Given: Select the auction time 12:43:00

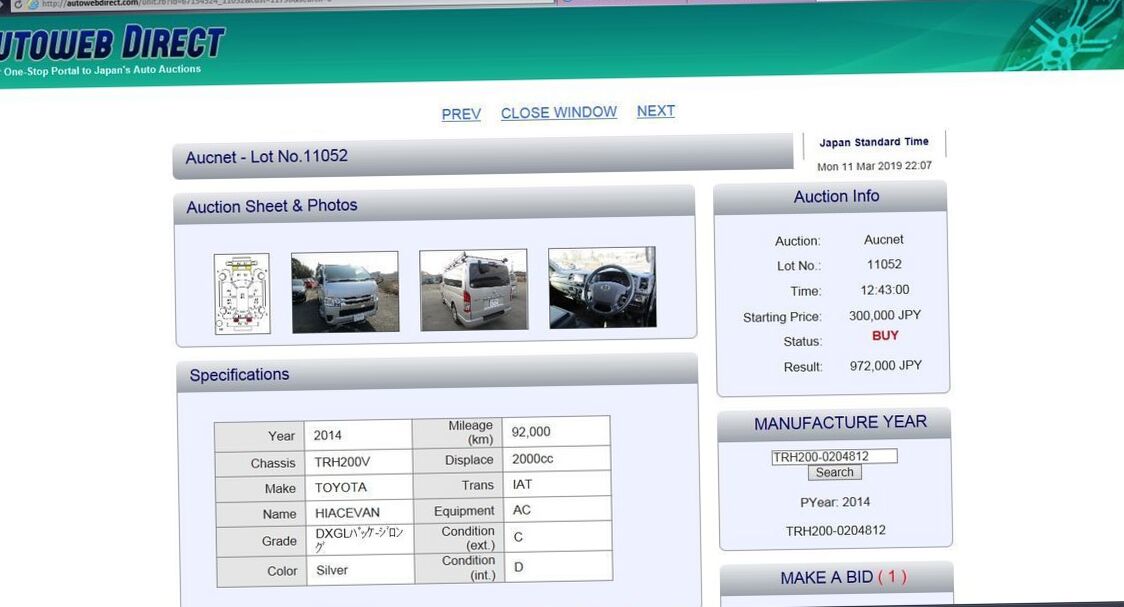Looking at the screenshot, I should tap(885, 290).
